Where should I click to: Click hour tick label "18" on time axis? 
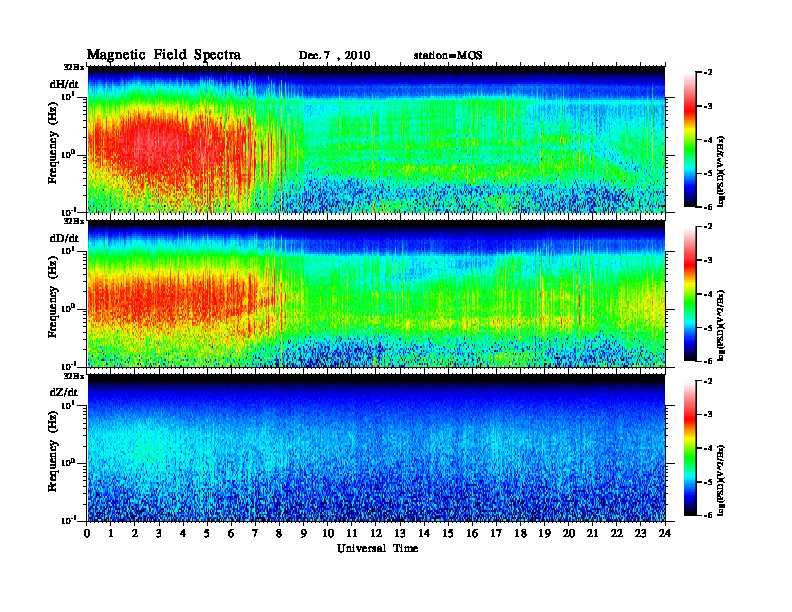pos(520,533)
